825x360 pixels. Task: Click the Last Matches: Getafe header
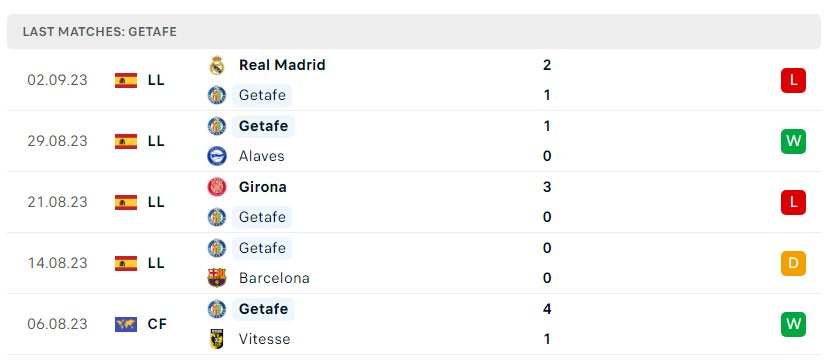click(x=99, y=32)
